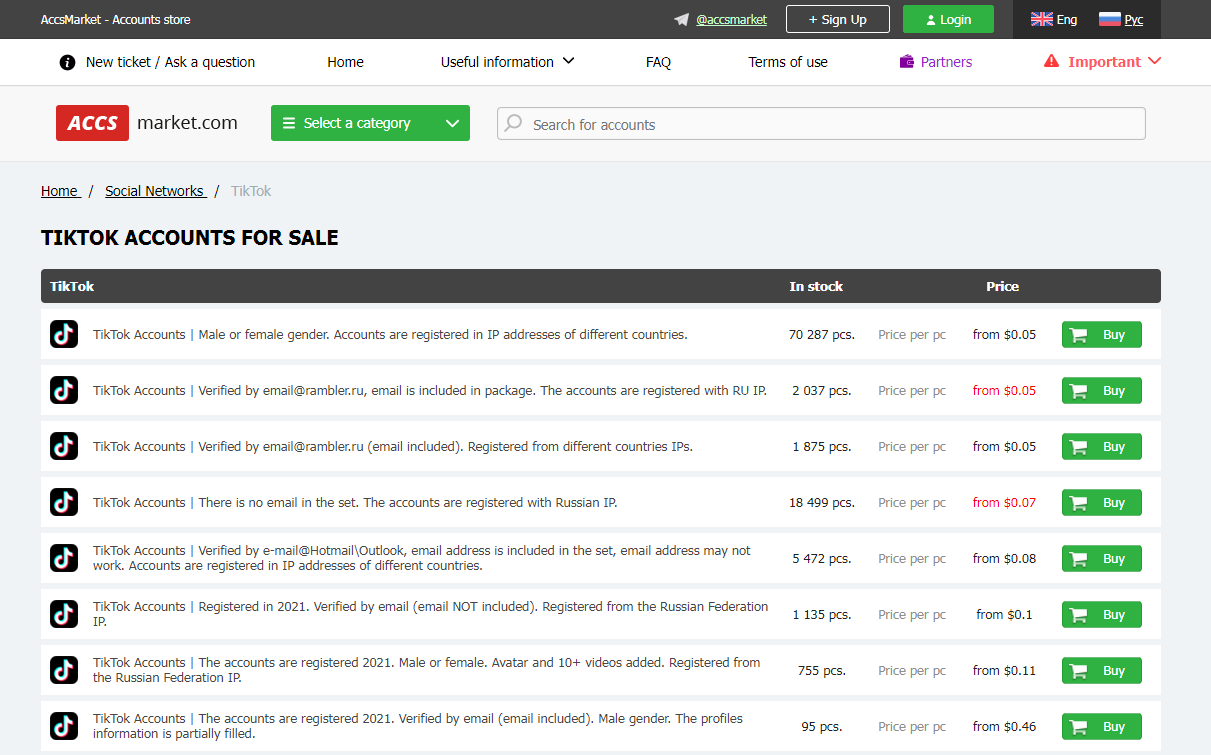The width and height of the screenshot is (1211, 755).
Task: Click the TikTok icon beside the 70 287 pcs. listing
Action: pos(64,334)
